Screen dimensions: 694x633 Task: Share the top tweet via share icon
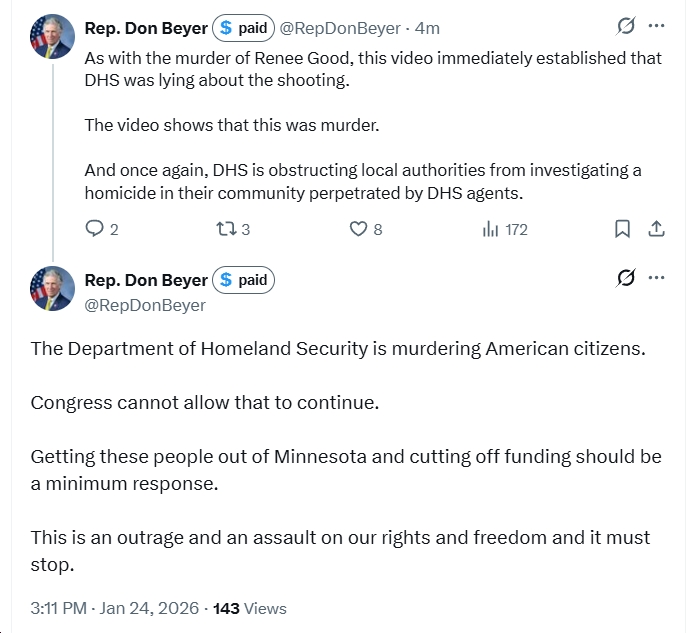pos(657,229)
